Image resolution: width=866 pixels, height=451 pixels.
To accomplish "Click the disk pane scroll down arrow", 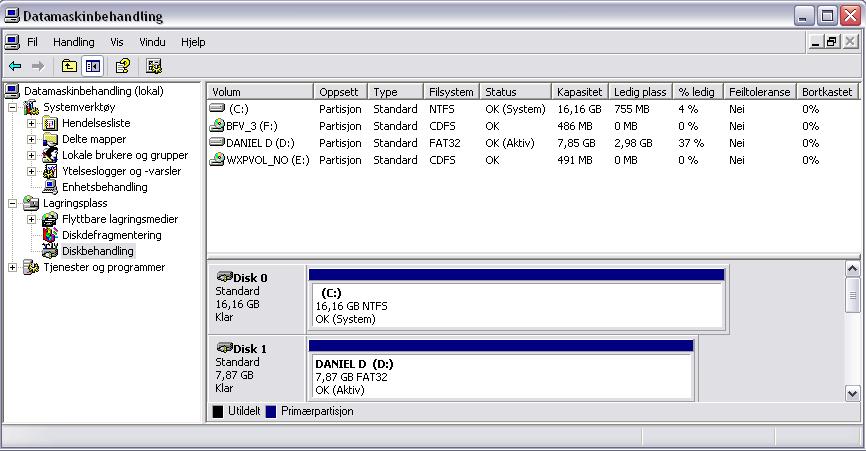I will coord(852,394).
